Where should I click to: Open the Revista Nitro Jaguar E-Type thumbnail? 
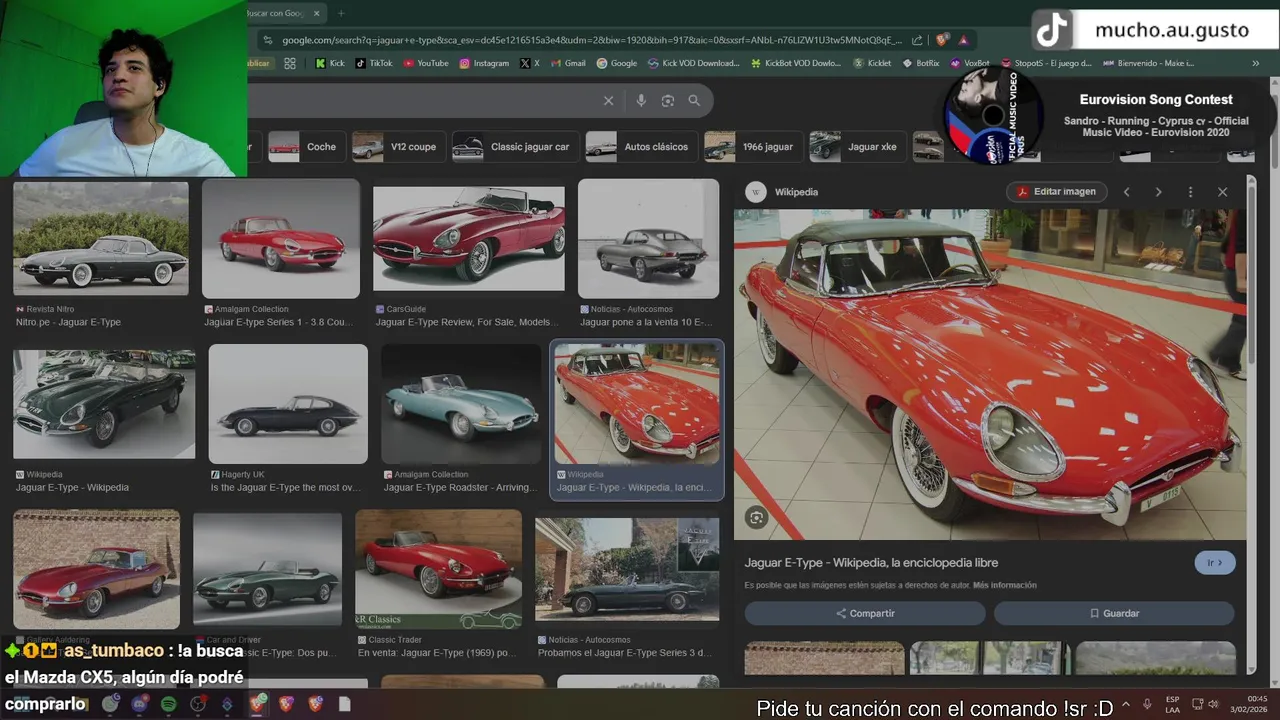101,238
